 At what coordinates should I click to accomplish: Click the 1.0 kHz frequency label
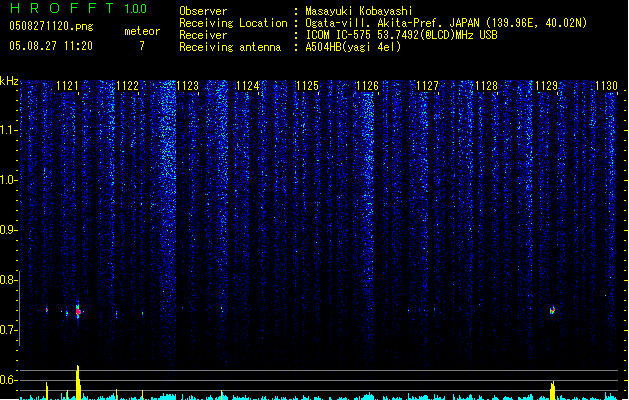click(x=9, y=180)
